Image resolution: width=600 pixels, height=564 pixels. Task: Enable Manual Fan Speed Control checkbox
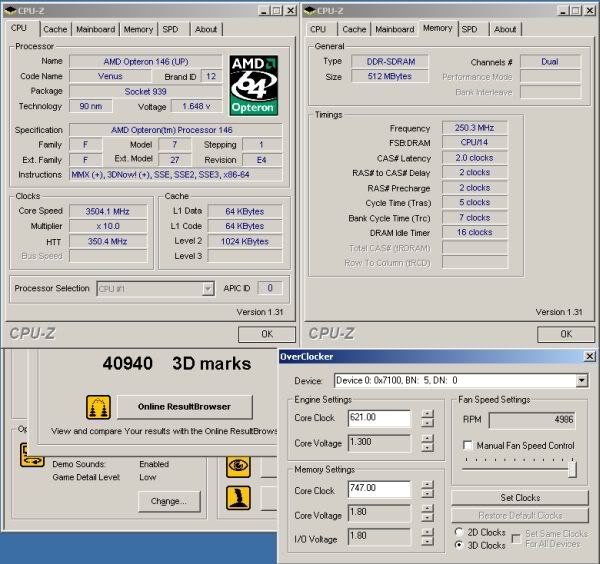click(x=467, y=445)
